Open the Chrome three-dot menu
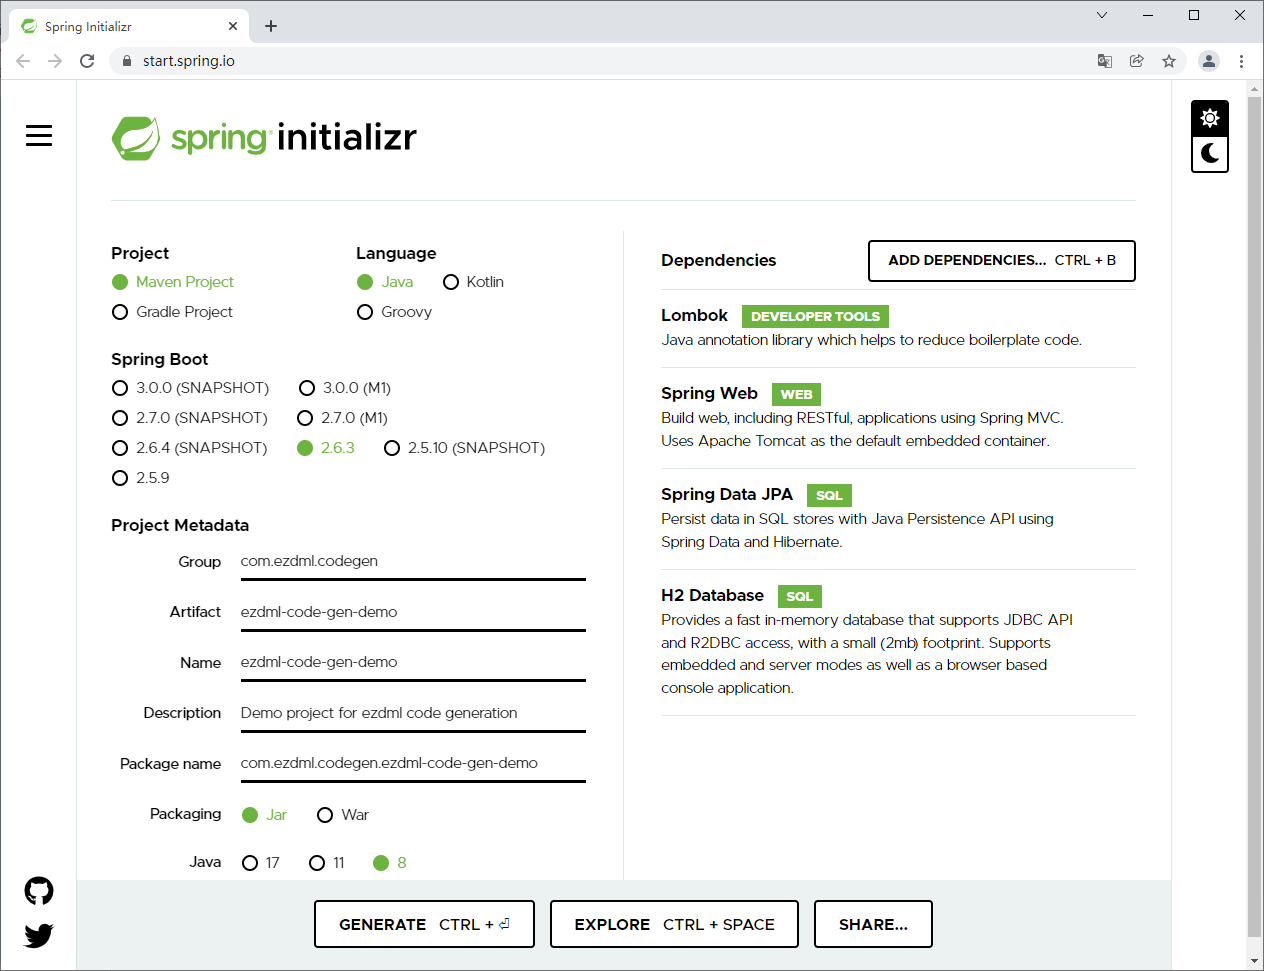Viewport: 1264px width, 971px height. click(1241, 61)
